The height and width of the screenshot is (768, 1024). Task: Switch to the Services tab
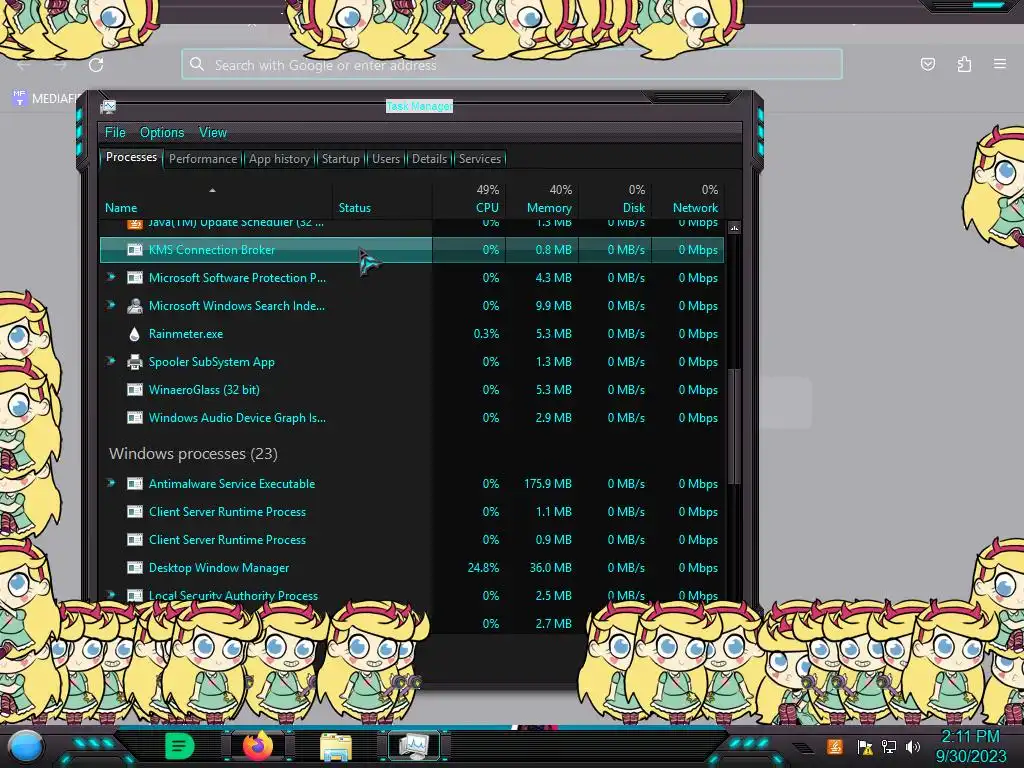click(479, 159)
